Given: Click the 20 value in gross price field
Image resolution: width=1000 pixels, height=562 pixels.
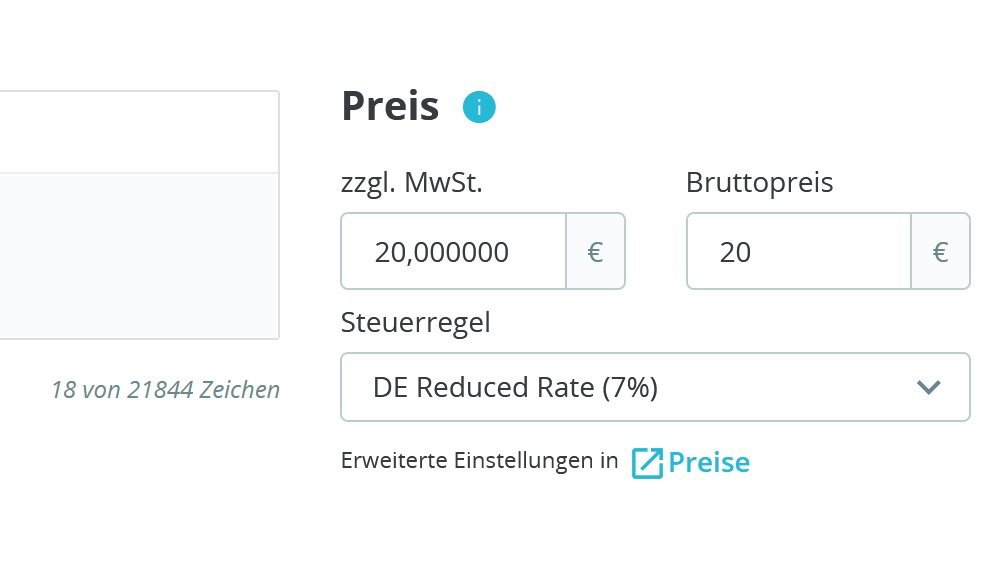Looking at the screenshot, I should coord(735,252).
